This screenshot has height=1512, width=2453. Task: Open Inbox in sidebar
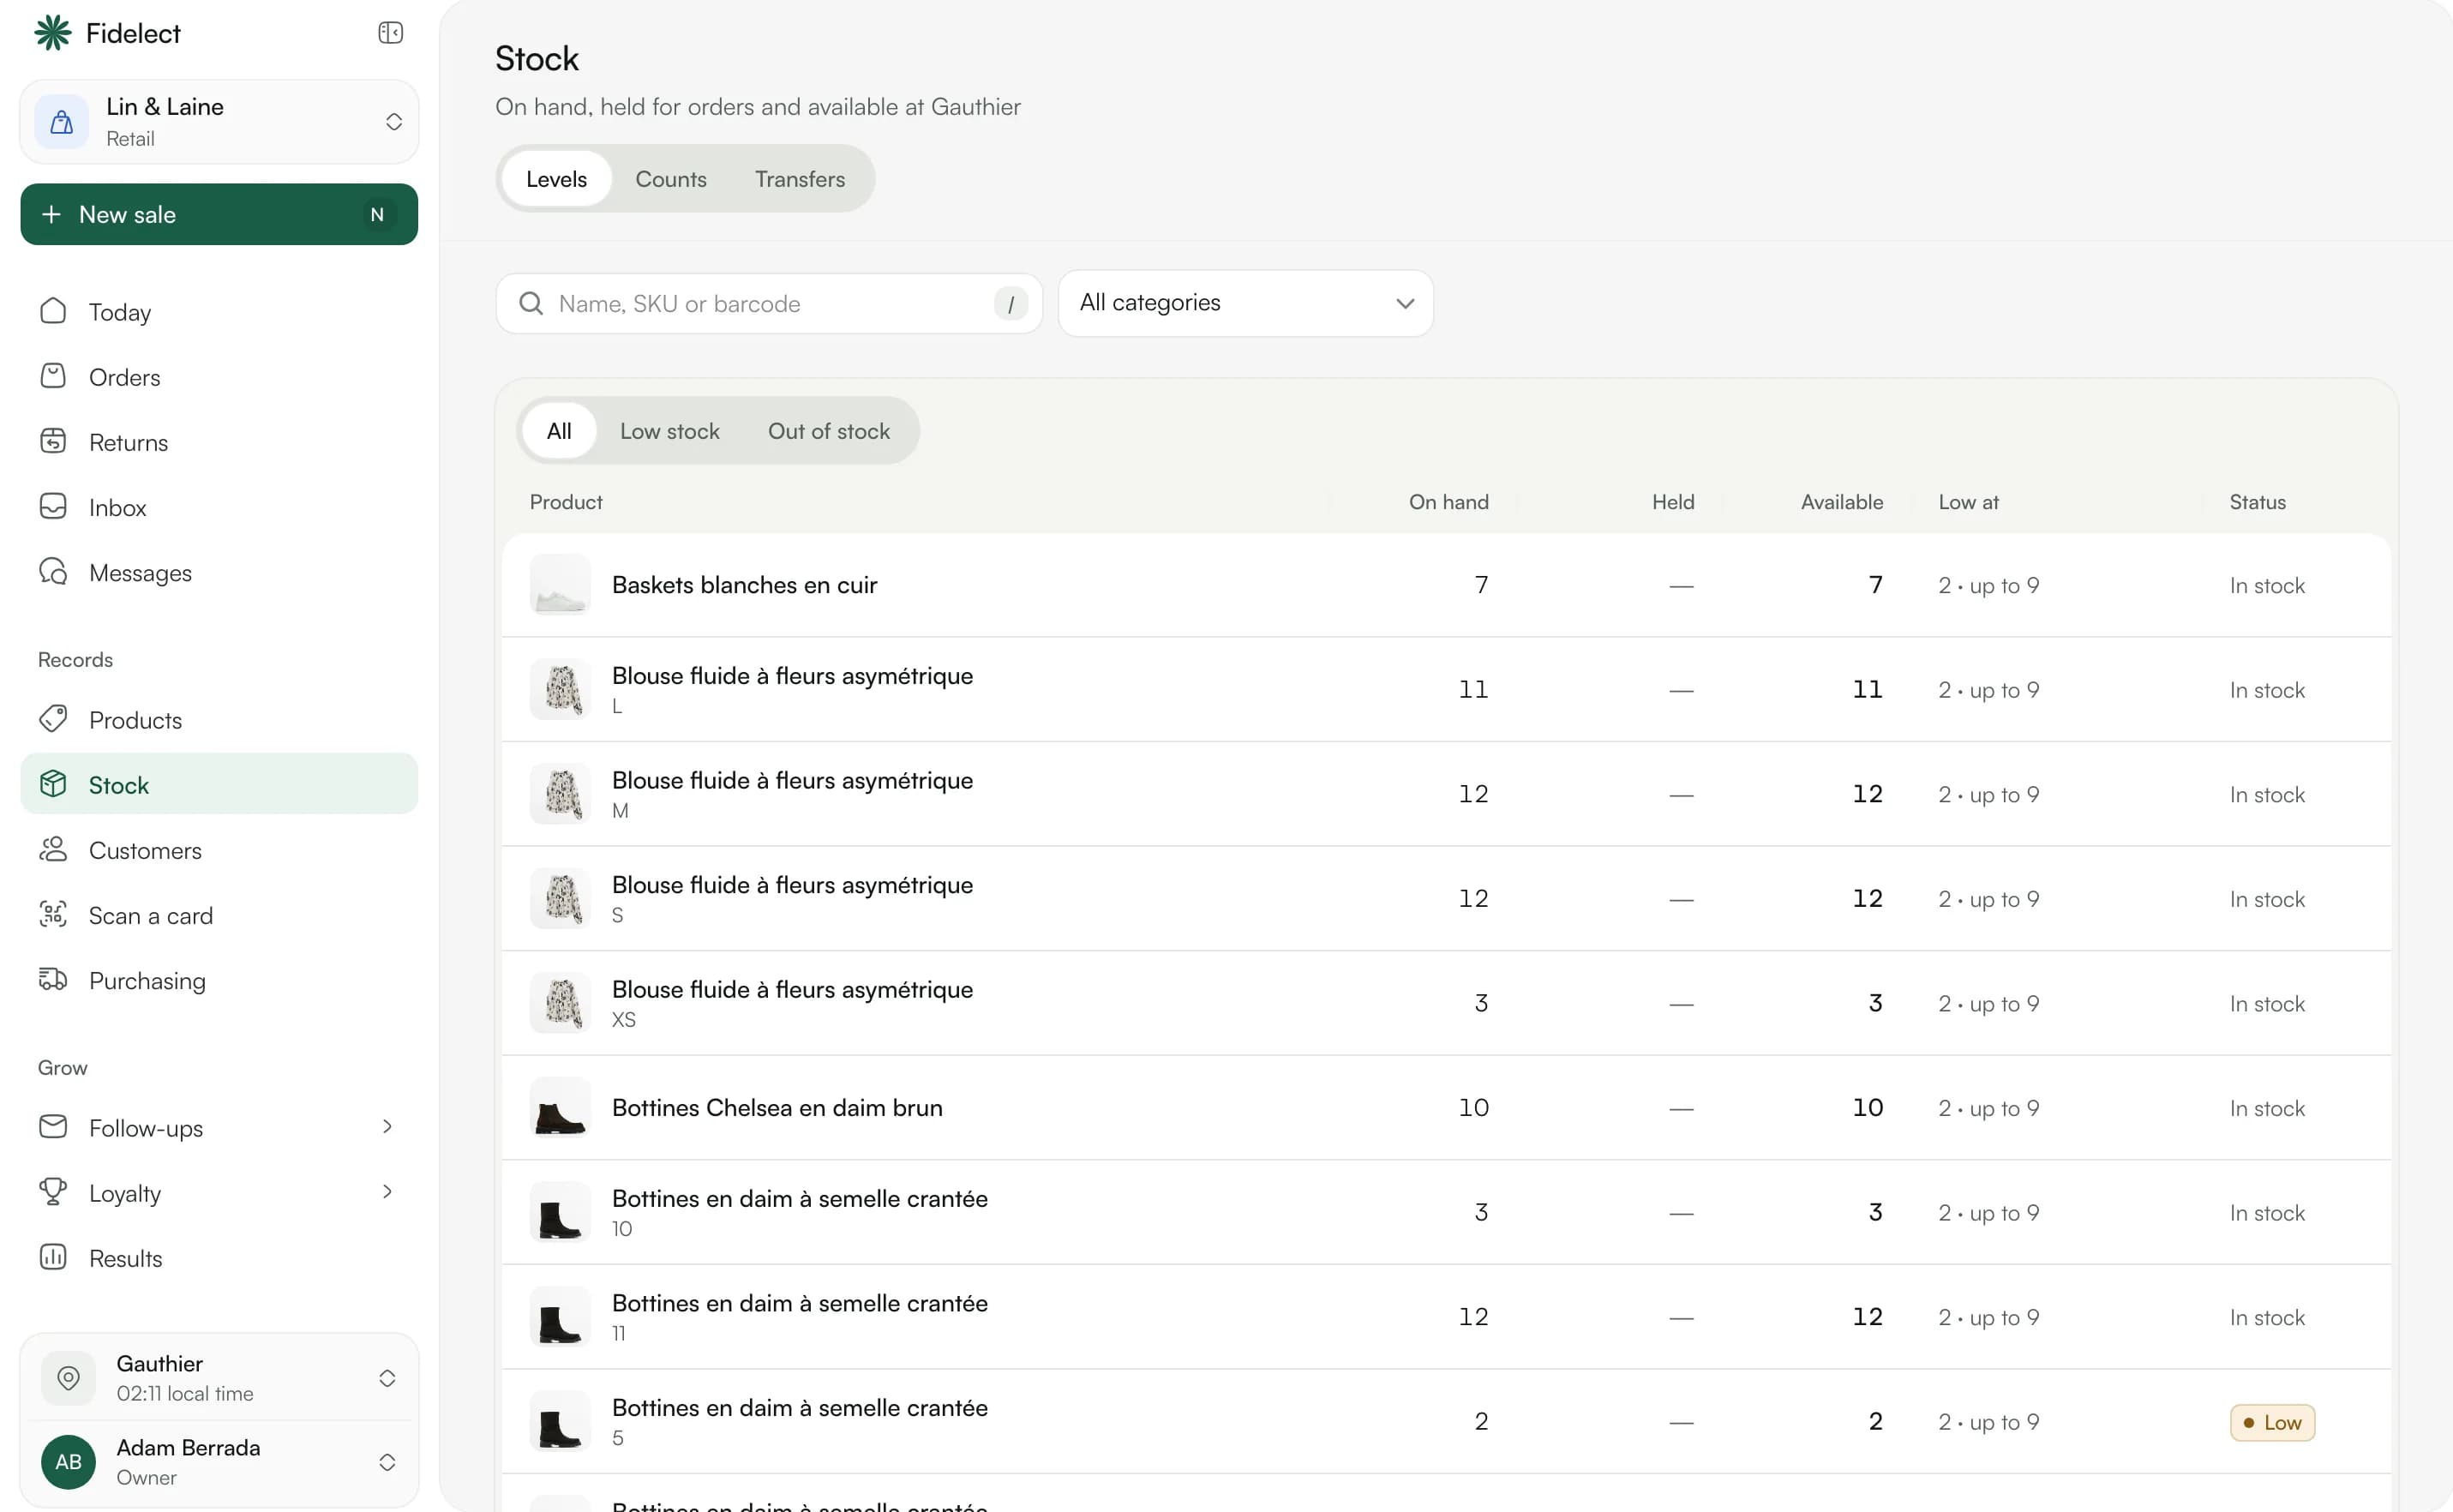coord(219,507)
